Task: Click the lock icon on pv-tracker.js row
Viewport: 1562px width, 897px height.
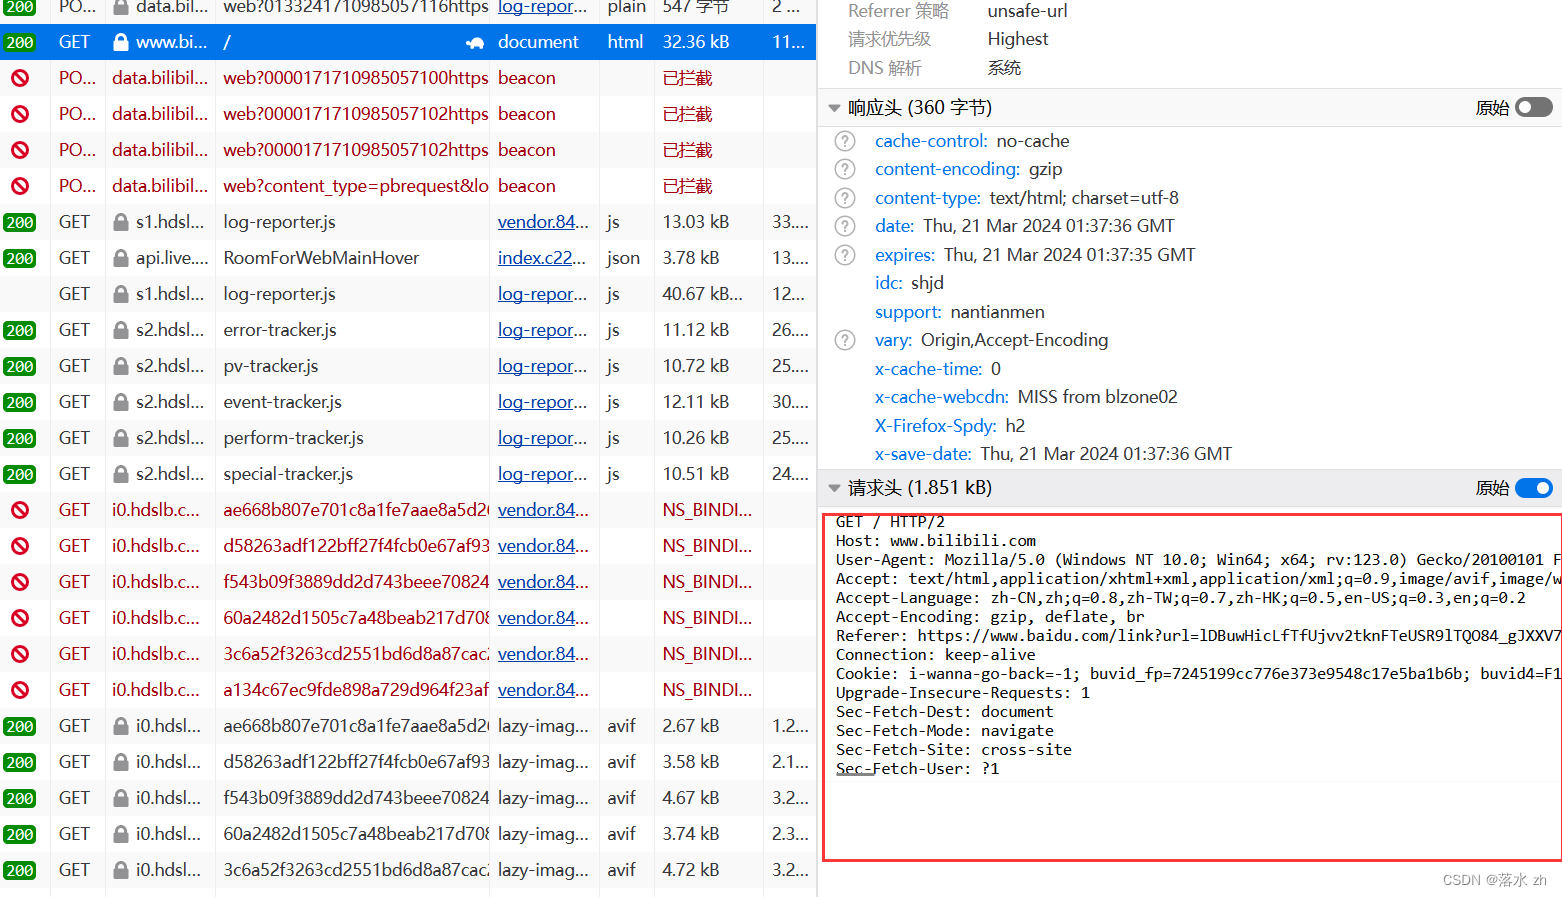Action: 121,366
